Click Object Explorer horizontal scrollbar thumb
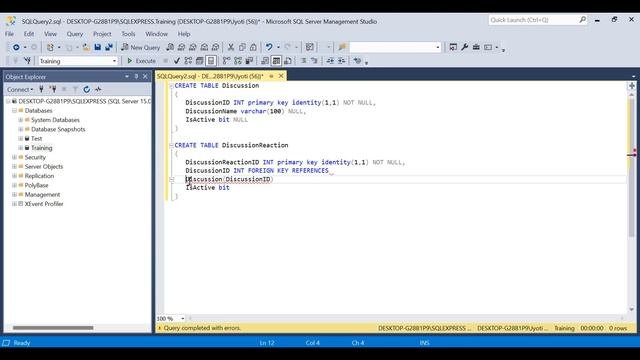 pyautogui.click(x=53, y=328)
